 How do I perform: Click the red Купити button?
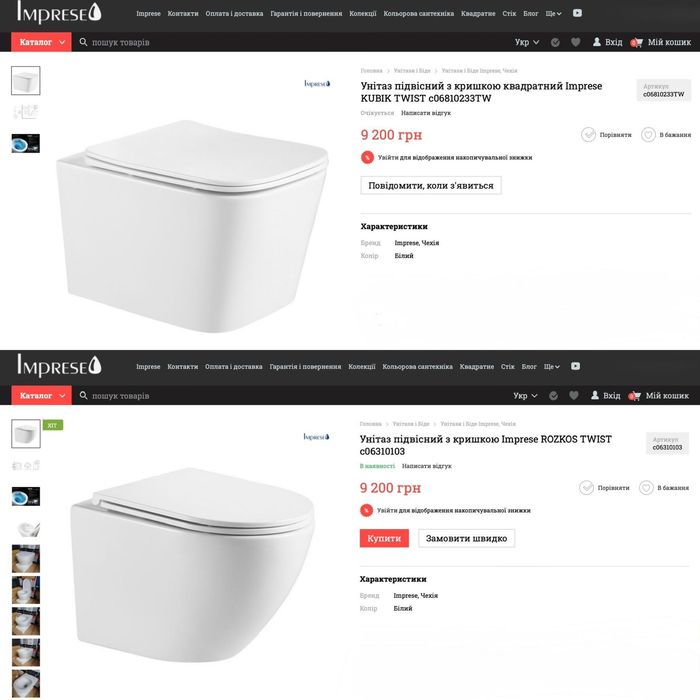(x=384, y=538)
